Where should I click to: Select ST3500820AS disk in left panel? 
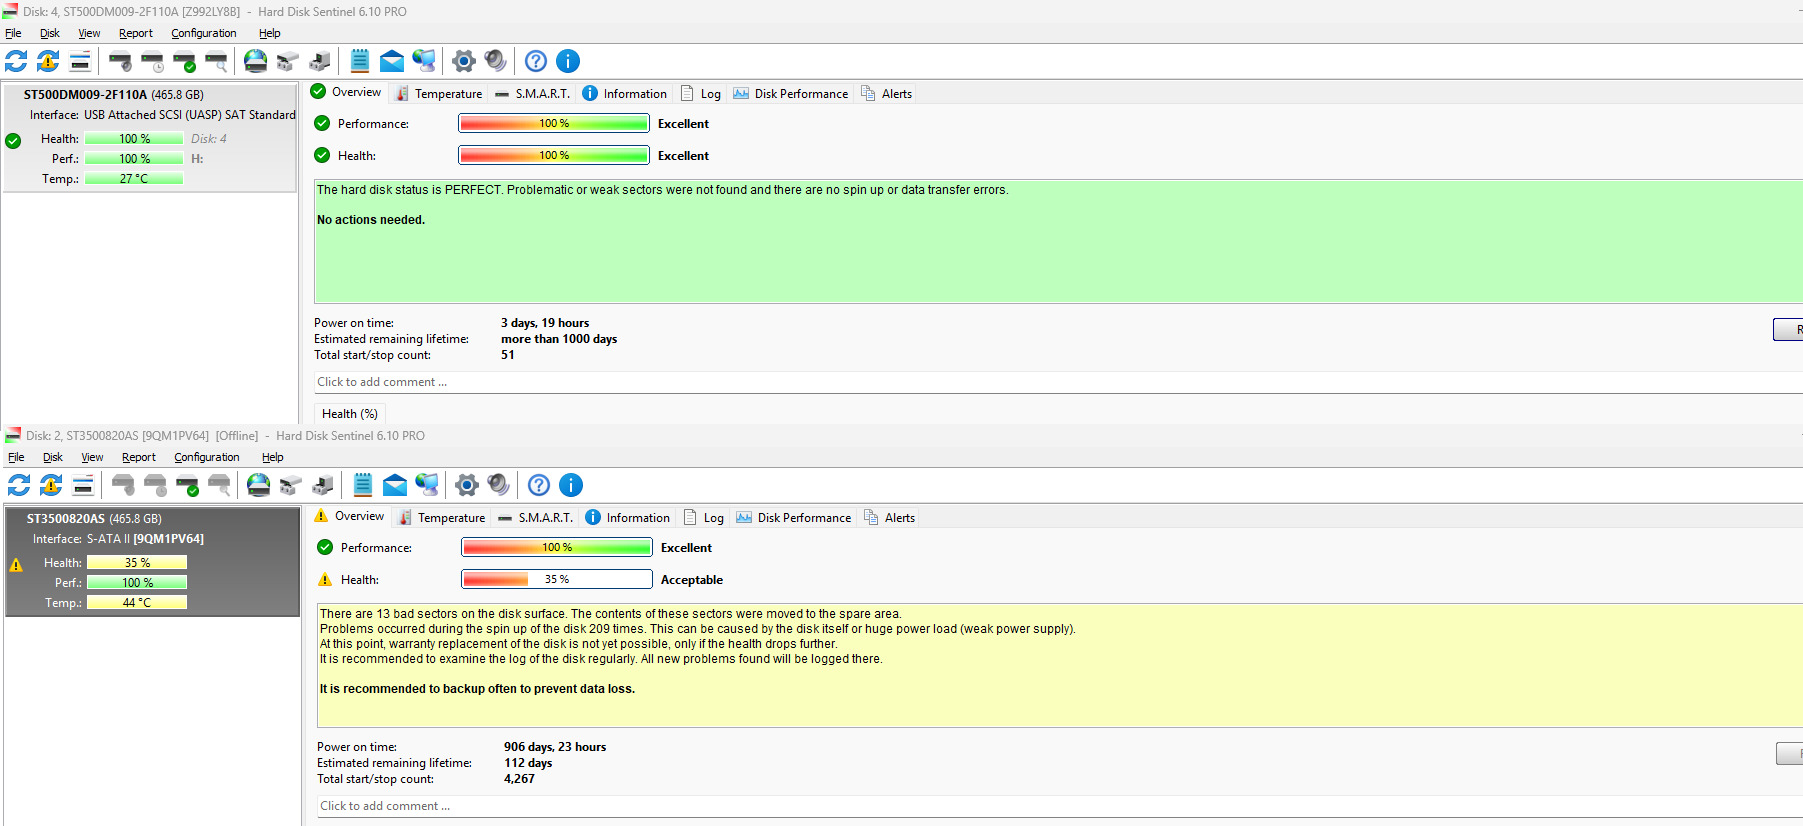pyautogui.click(x=153, y=561)
